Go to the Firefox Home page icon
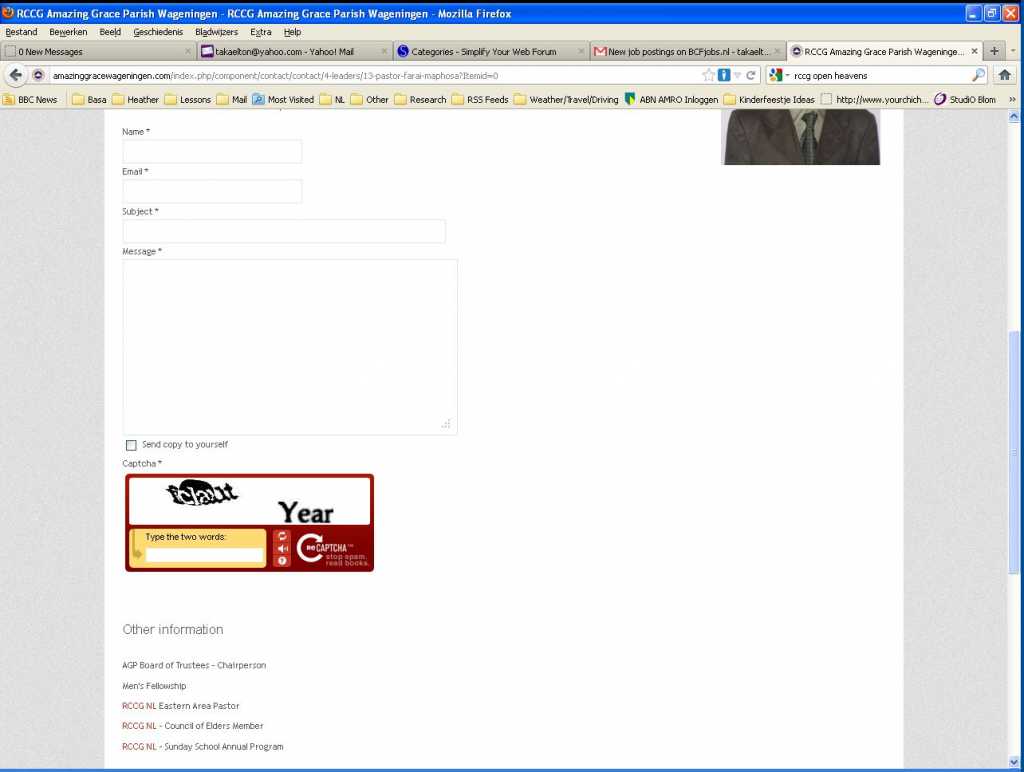The height and width of the screenshot is (772, 1024). point(1004,75)
